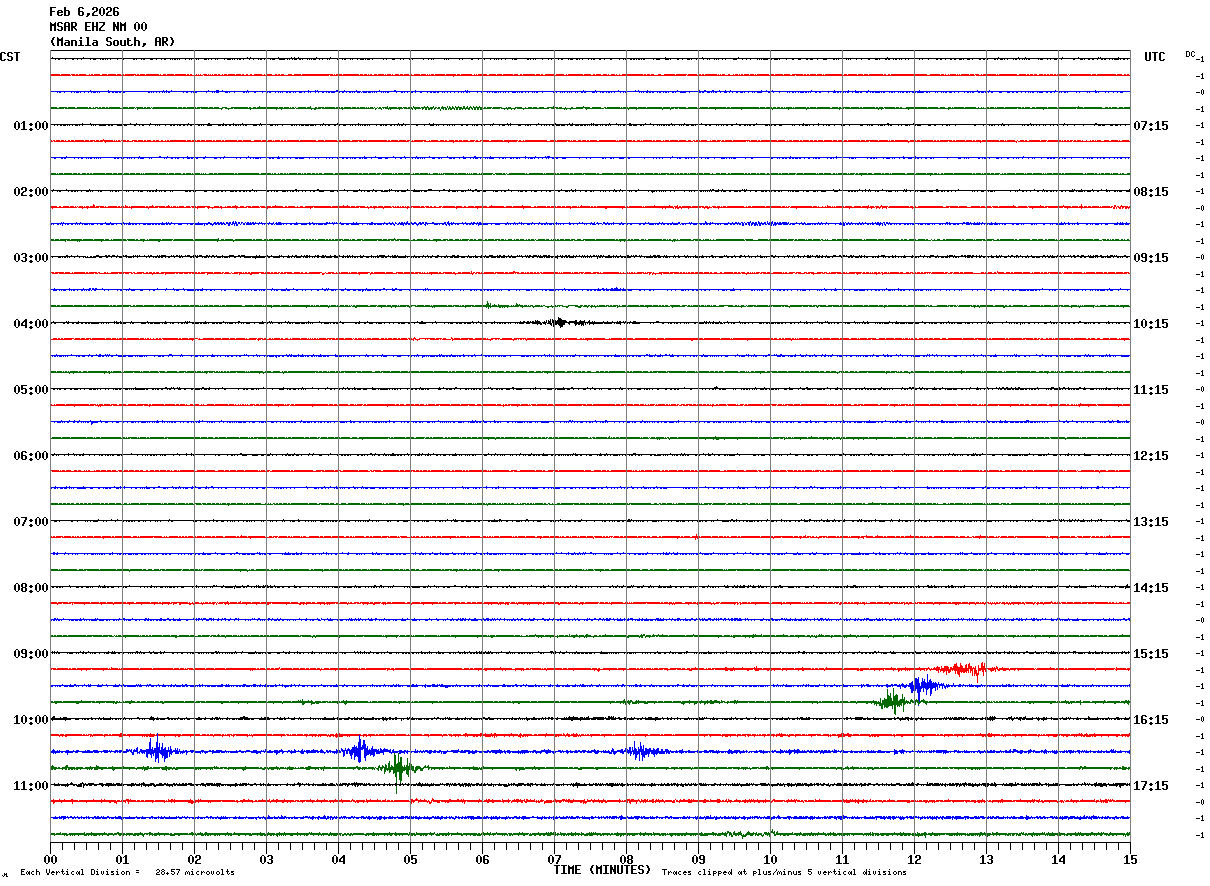This screenshot has height=886, width=1210.
Task: Click the Feb 6,2026 date header
Action: coord(84,12)
